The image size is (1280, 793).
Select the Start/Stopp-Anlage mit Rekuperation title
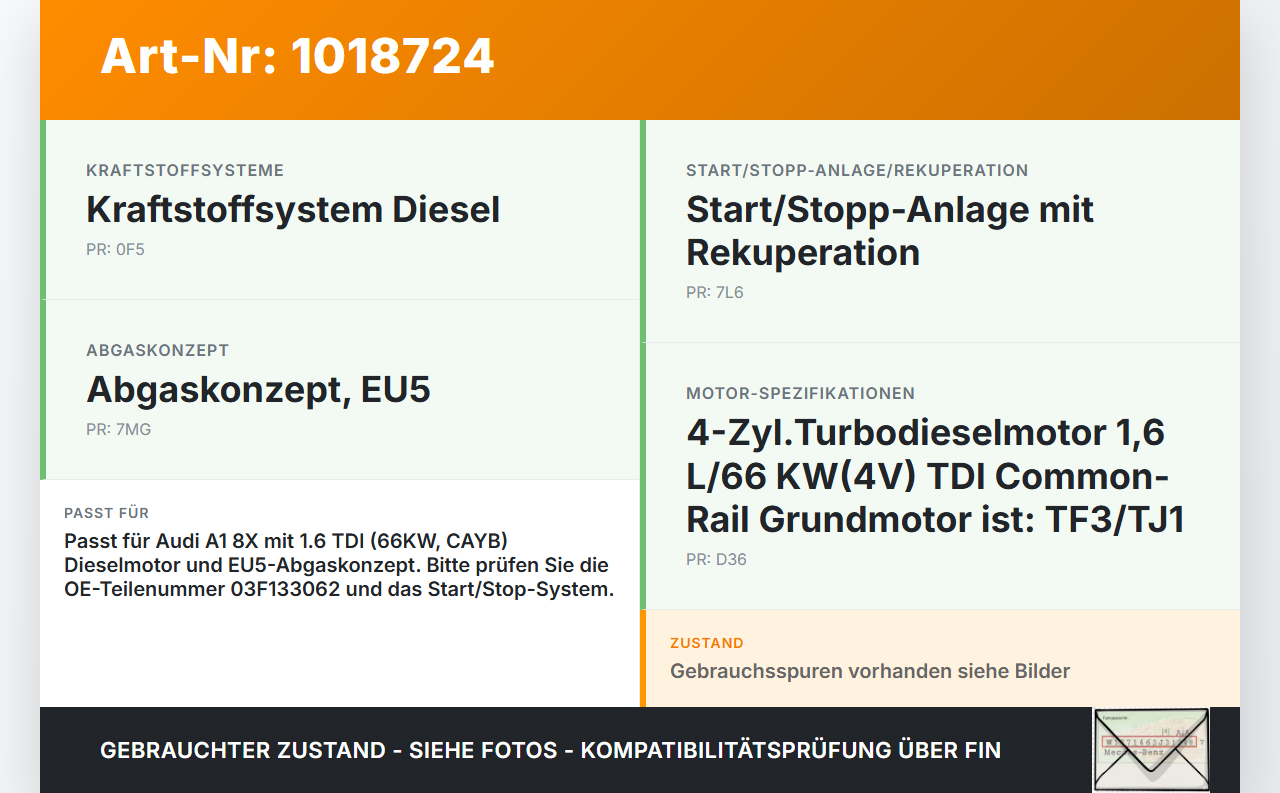(890, 231)
